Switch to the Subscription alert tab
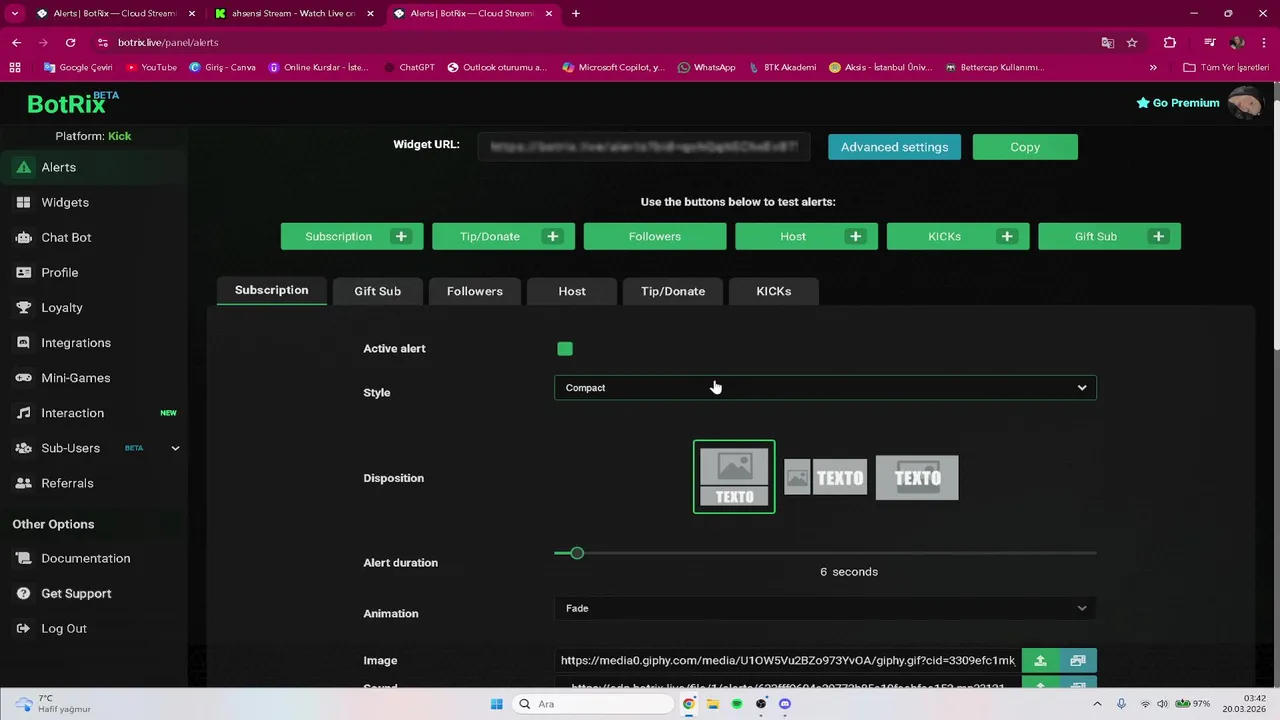This screenshot has width=1280, height=720. coord(271,290)
